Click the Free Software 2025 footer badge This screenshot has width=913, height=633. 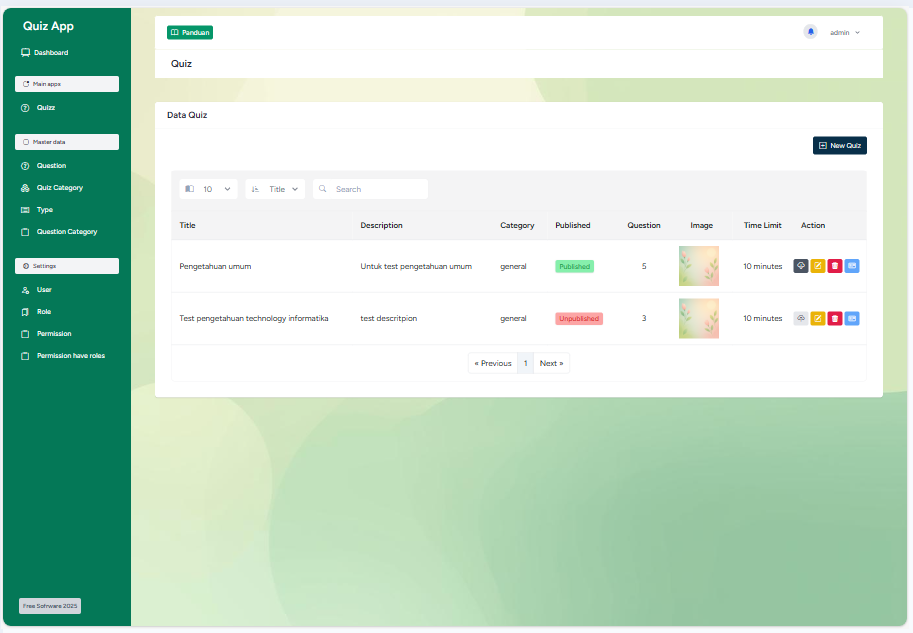click(50, 606)
